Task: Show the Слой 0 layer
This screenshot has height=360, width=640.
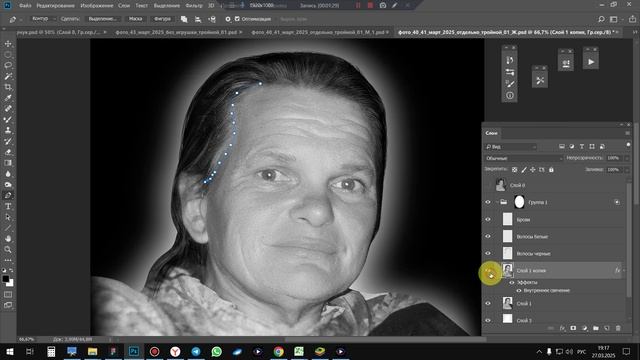Action: click(488, 185)
